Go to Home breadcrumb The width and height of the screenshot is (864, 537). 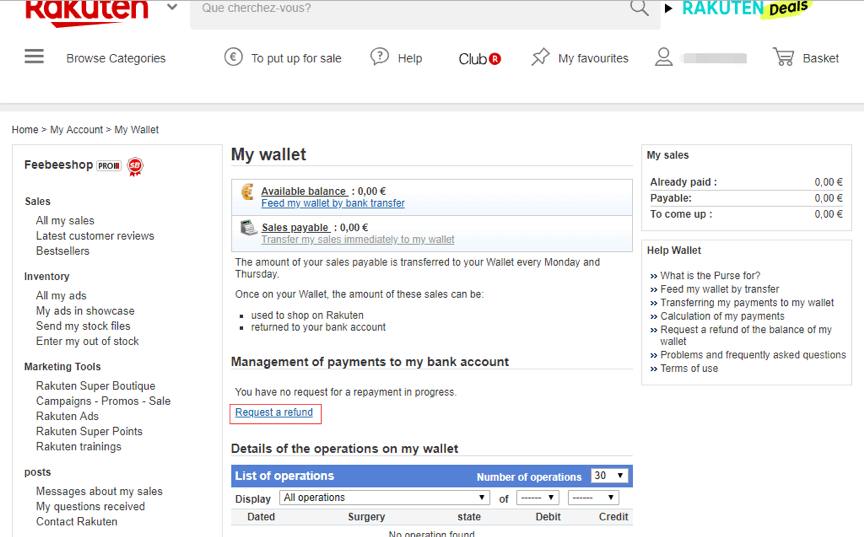(25, 129)
